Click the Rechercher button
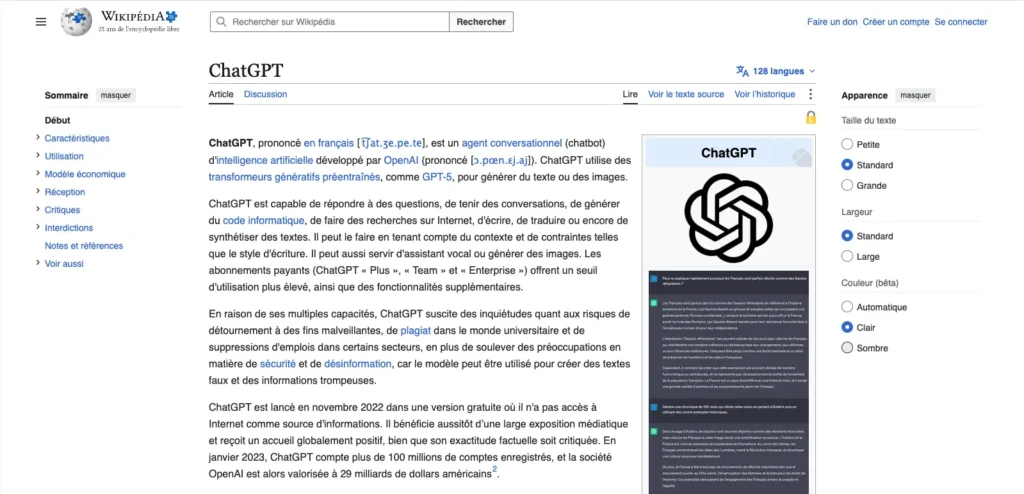The image size is (1024, 494). 481,22
